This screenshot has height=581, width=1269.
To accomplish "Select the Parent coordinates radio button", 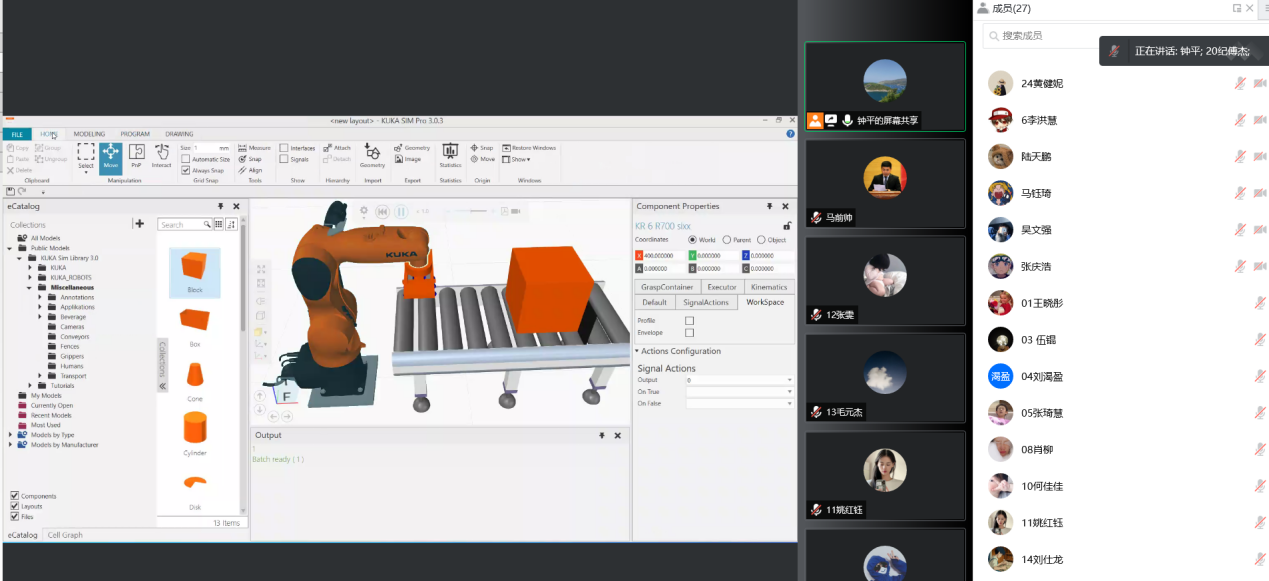I will (x=727, y=240).
